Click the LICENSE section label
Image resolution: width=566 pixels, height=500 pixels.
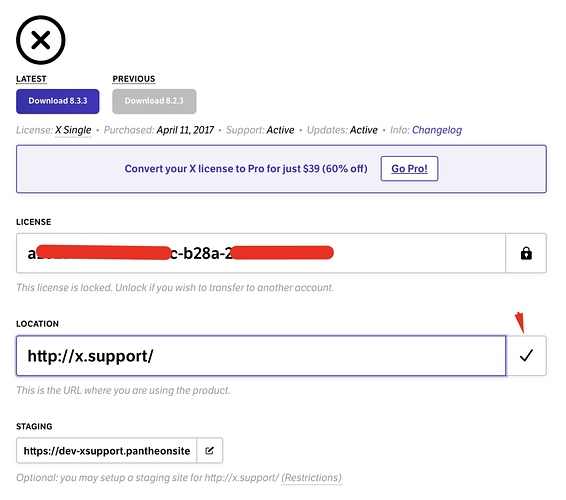tap(34, 222)
